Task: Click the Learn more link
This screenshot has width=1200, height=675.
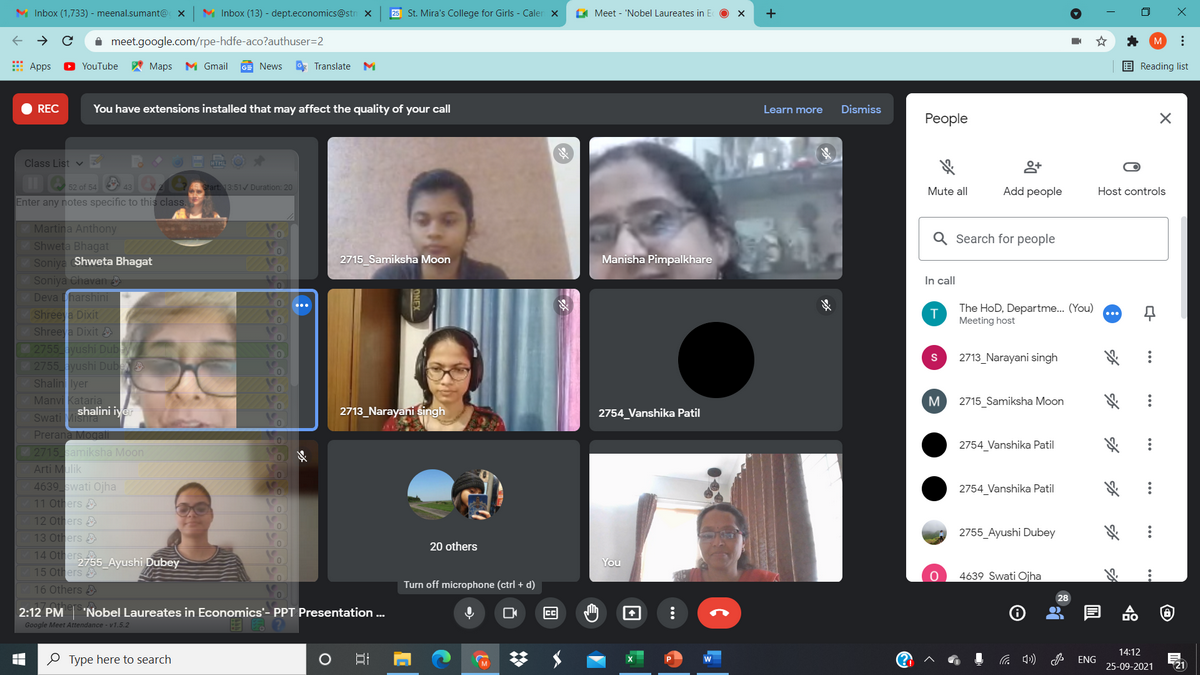Action: point(792,109)
